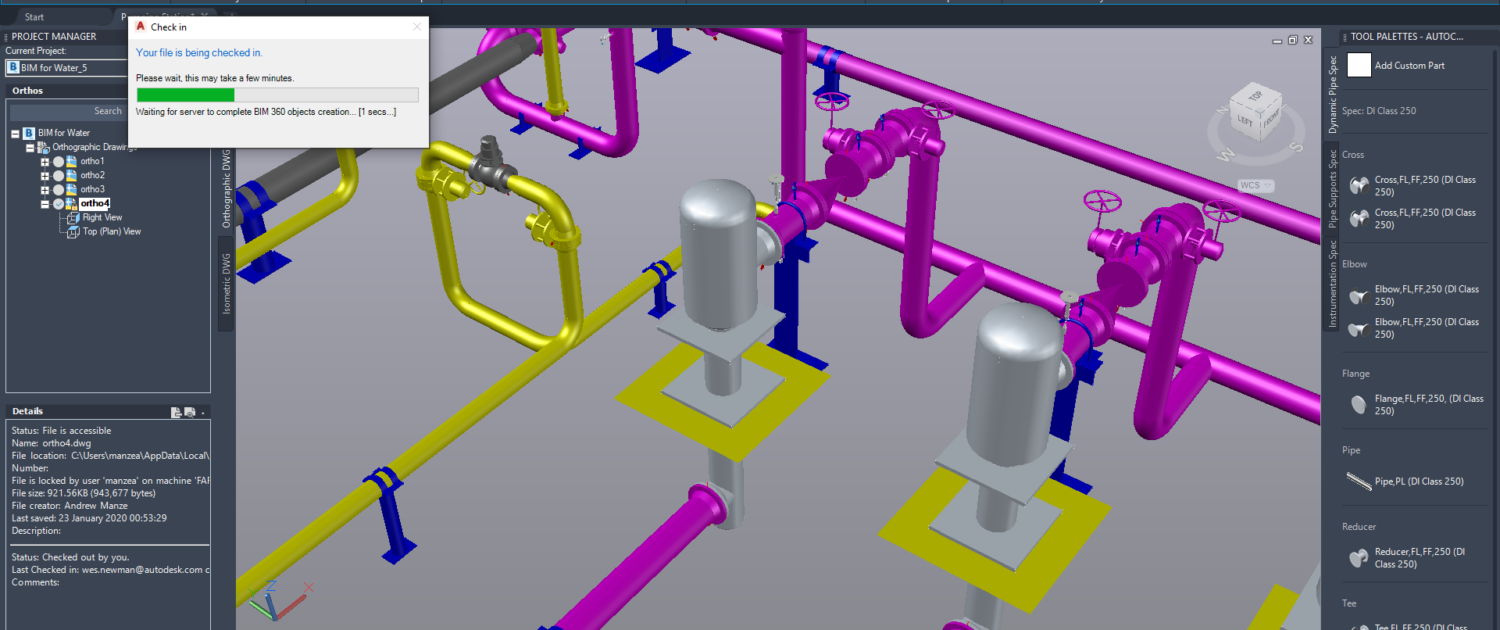This screenshot has width=1500, height=630.
Task: Insert the Flange,FL,FF,250 part icon
Action: [1359, 404]
